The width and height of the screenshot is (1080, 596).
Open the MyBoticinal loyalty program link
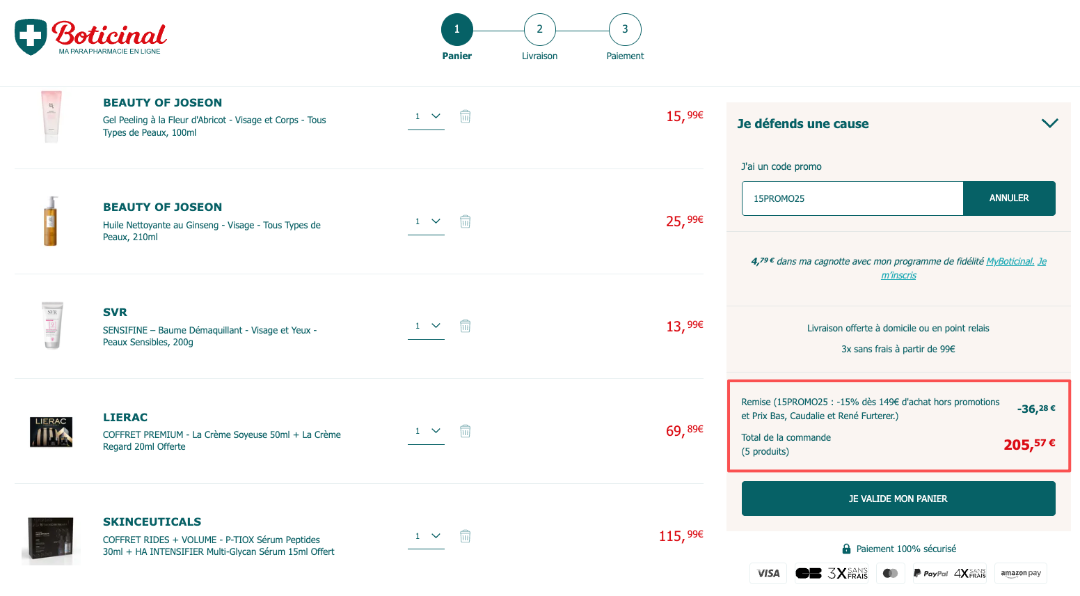(1009, 261)
